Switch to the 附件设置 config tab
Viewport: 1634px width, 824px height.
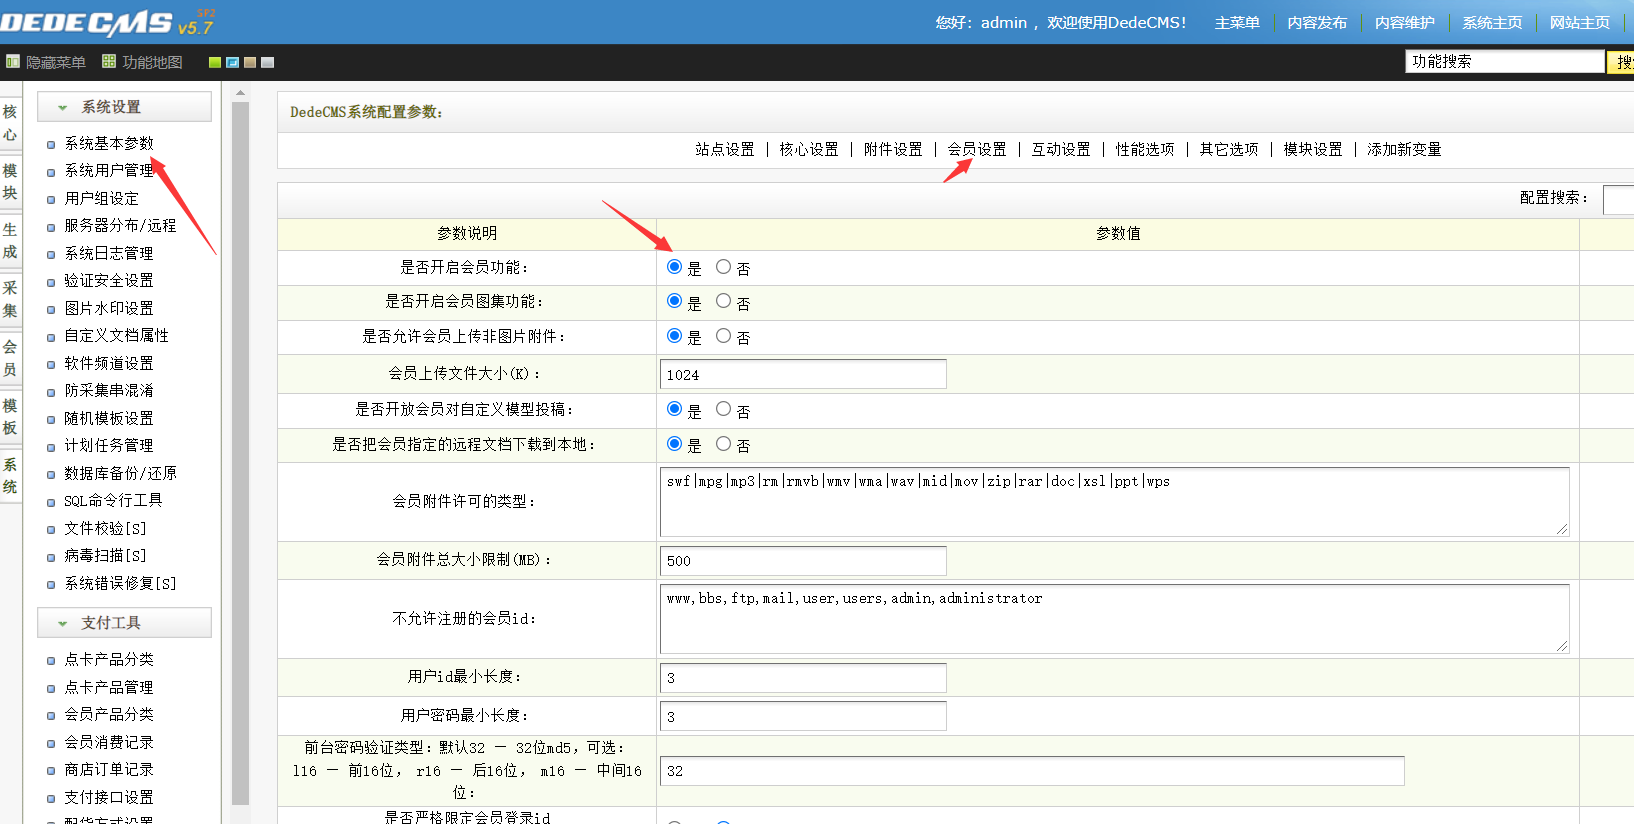893,149
